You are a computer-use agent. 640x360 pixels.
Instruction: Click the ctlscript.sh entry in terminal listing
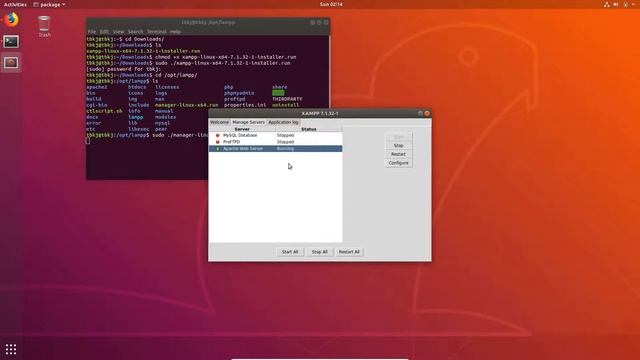pyautogui.click(x=104, y=111)
